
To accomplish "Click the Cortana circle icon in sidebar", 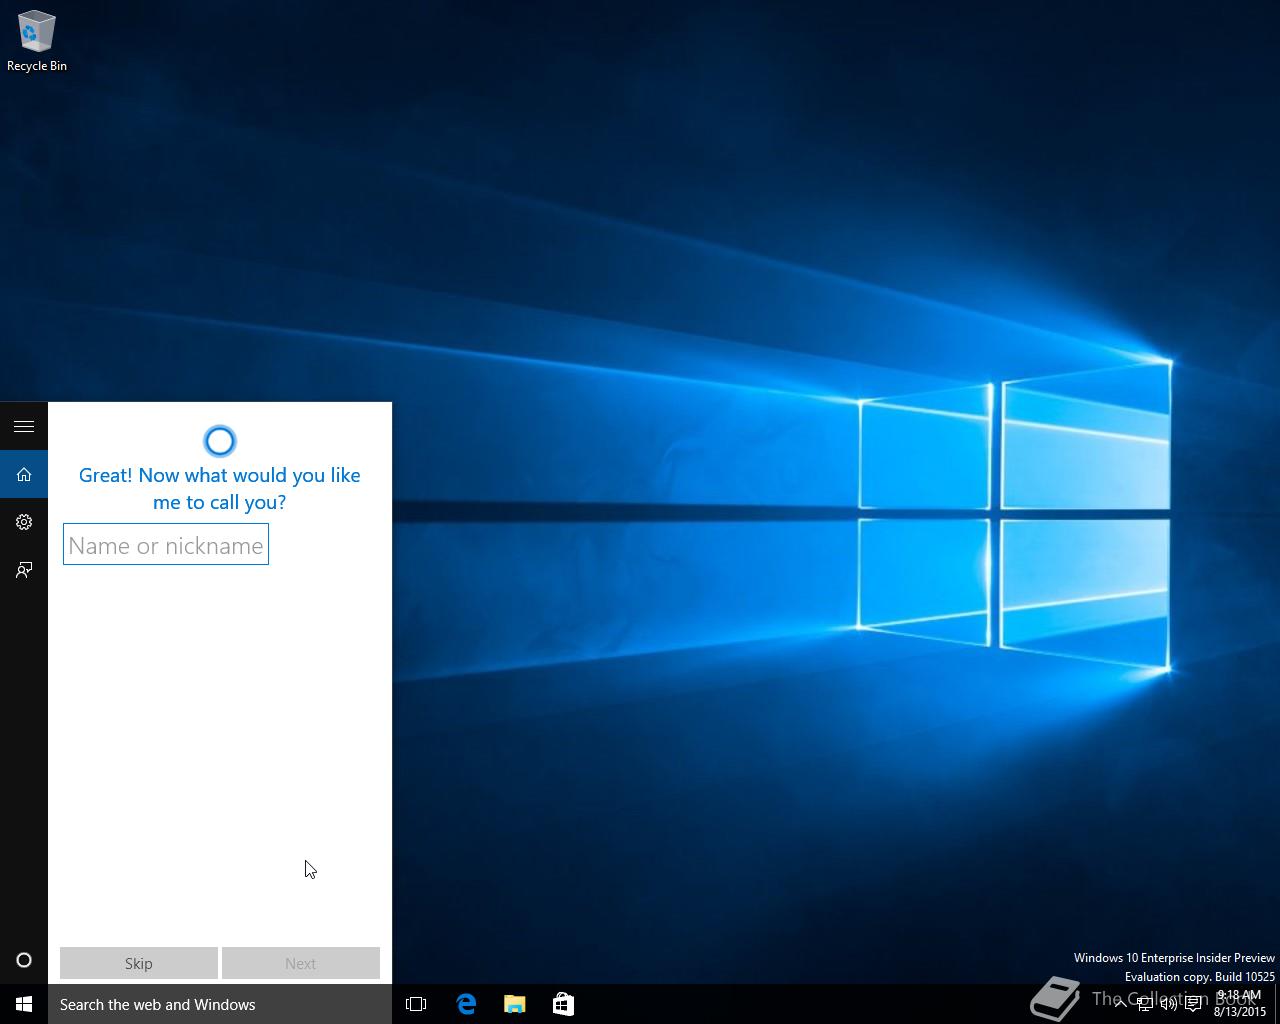I will point(24,960).
